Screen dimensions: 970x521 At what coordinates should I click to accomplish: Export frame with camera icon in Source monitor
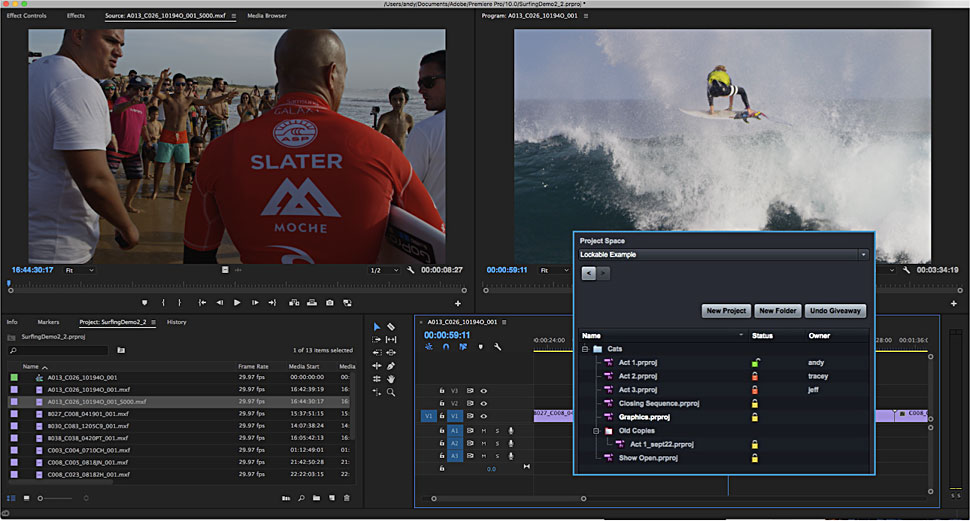pos(330,303)
